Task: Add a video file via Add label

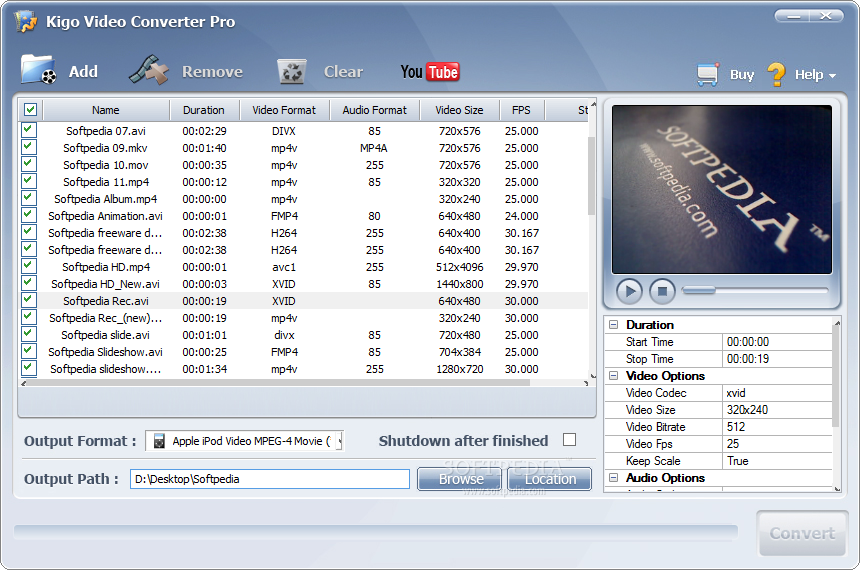Action: click(x=83, y=72)
